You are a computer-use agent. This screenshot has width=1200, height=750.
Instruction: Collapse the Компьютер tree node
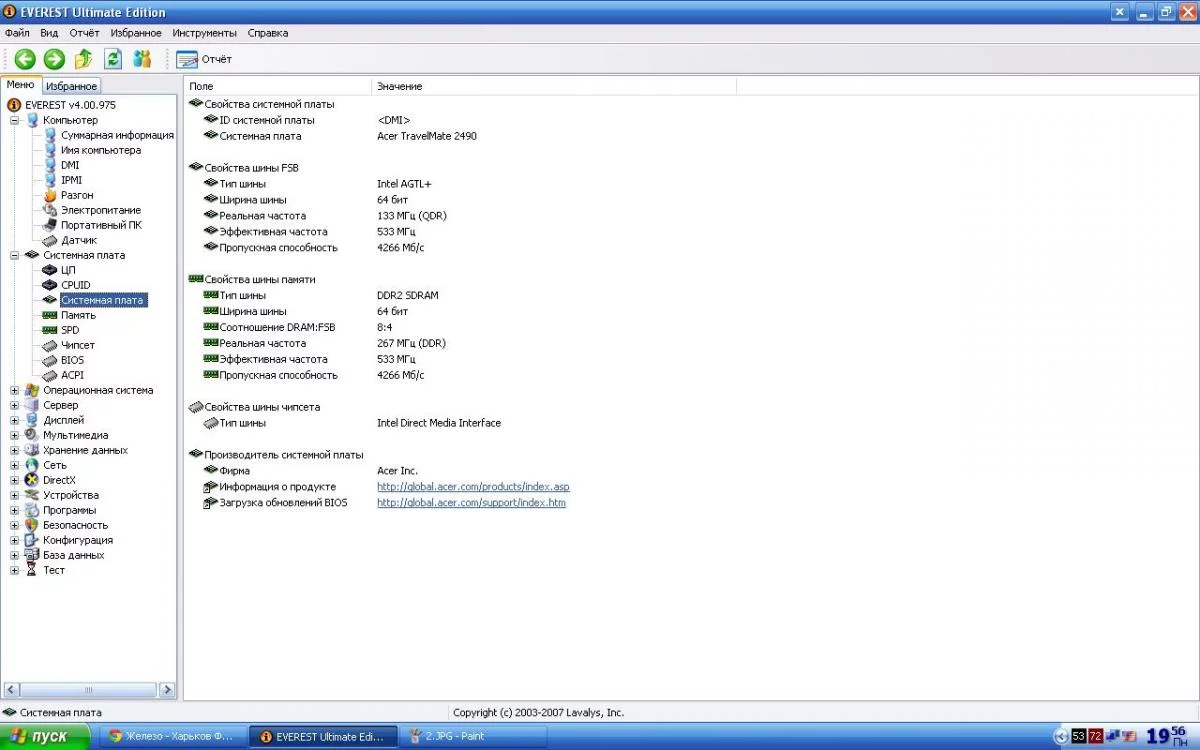pyautogui.click(x=15, y=120)
